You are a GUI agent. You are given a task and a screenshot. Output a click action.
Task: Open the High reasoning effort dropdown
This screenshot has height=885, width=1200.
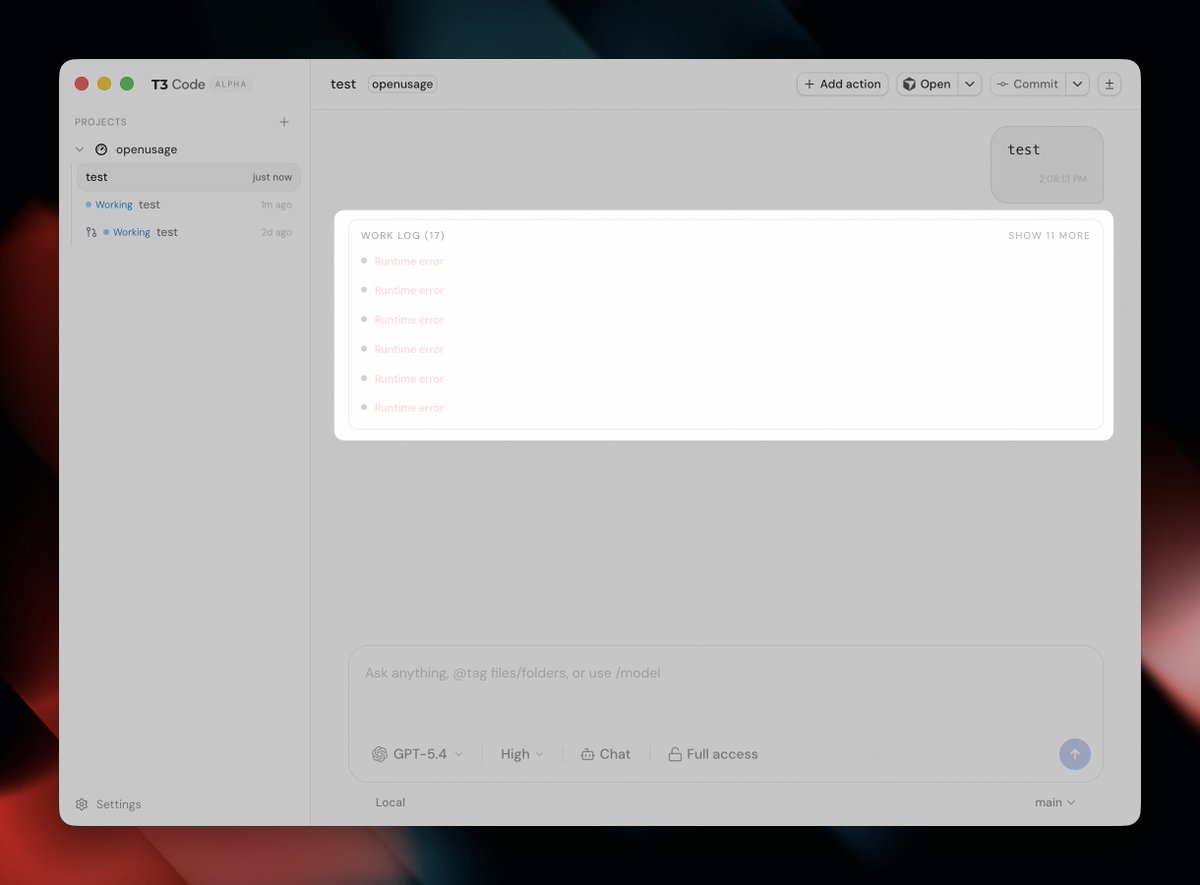point(522,754)
